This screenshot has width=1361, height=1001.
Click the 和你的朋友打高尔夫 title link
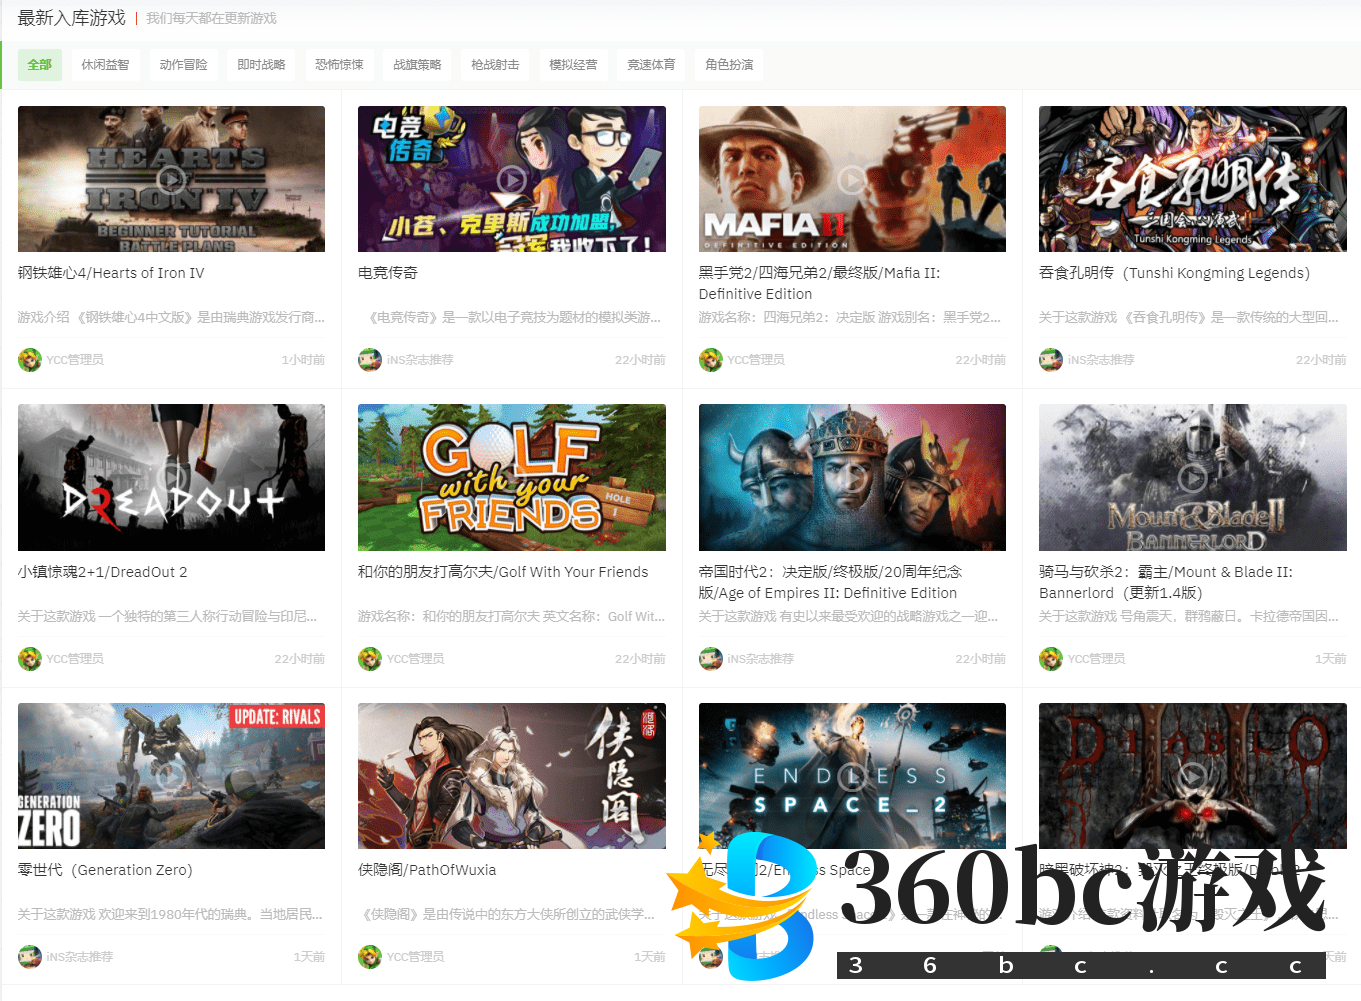click(503, 572)
